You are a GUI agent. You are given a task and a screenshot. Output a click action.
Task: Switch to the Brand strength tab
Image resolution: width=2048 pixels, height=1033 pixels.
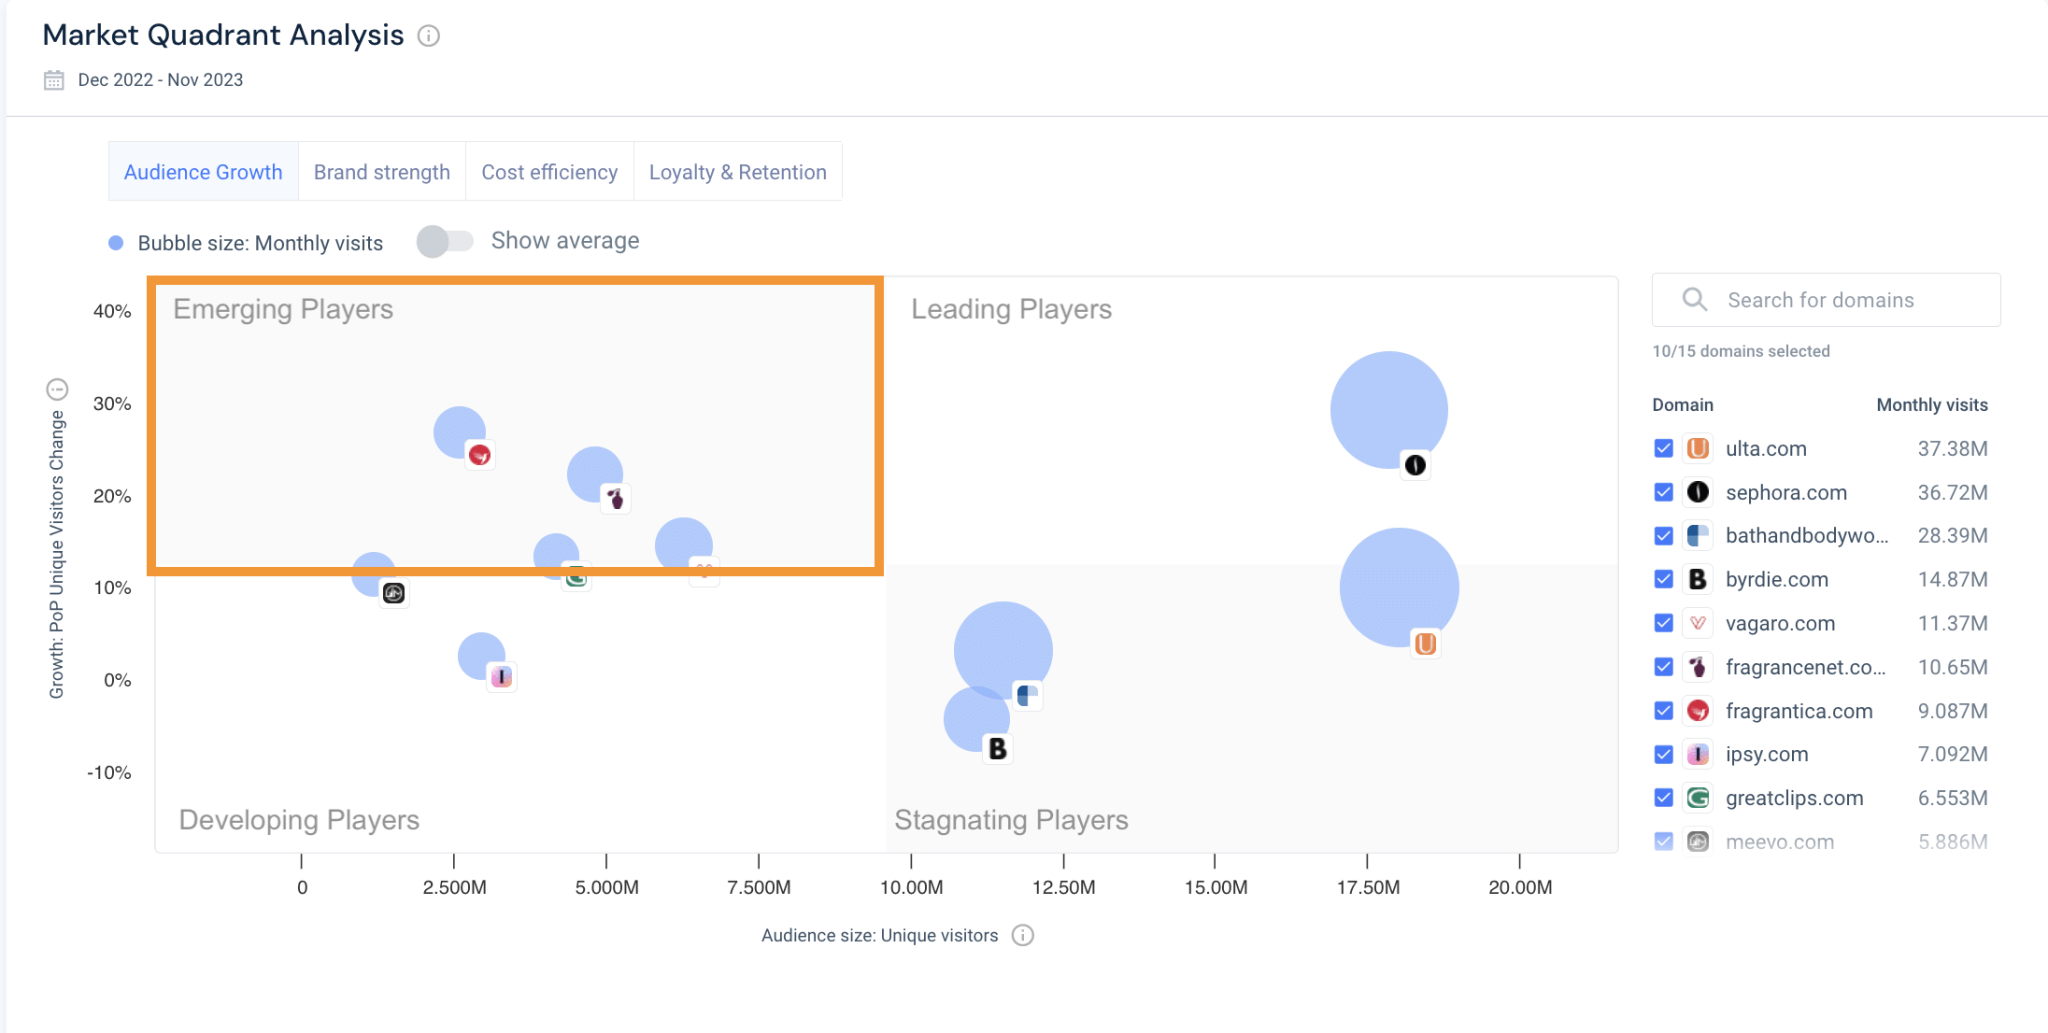coord(381,171)
